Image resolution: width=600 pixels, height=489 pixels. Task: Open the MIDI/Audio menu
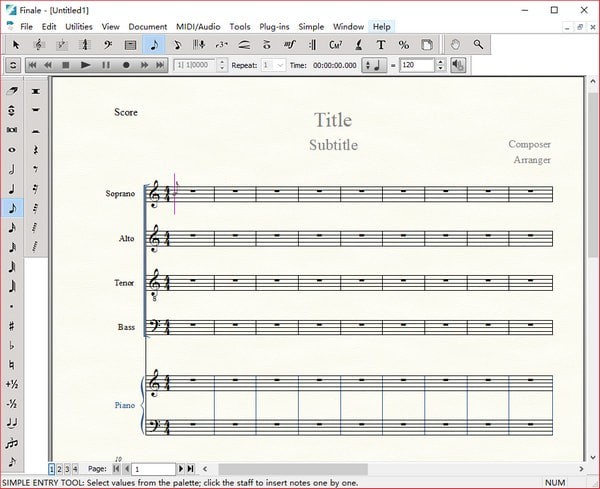[198, 26]
